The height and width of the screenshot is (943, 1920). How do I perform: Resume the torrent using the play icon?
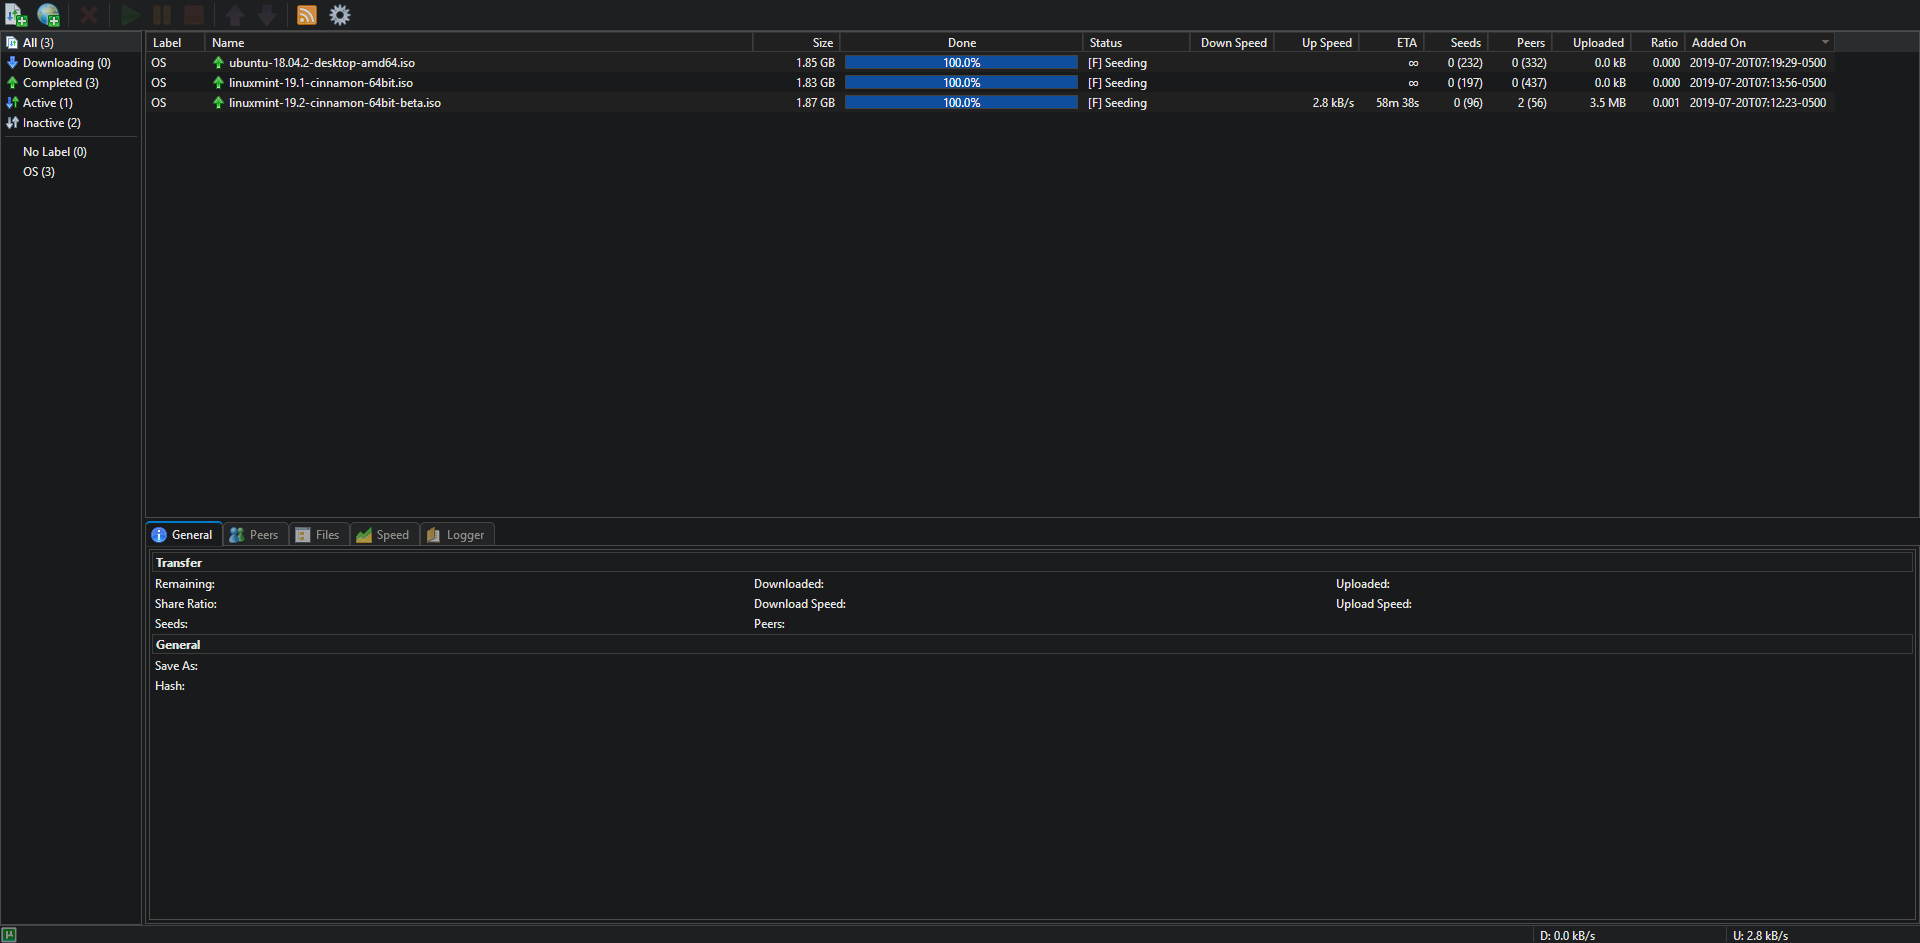(130, 15)
